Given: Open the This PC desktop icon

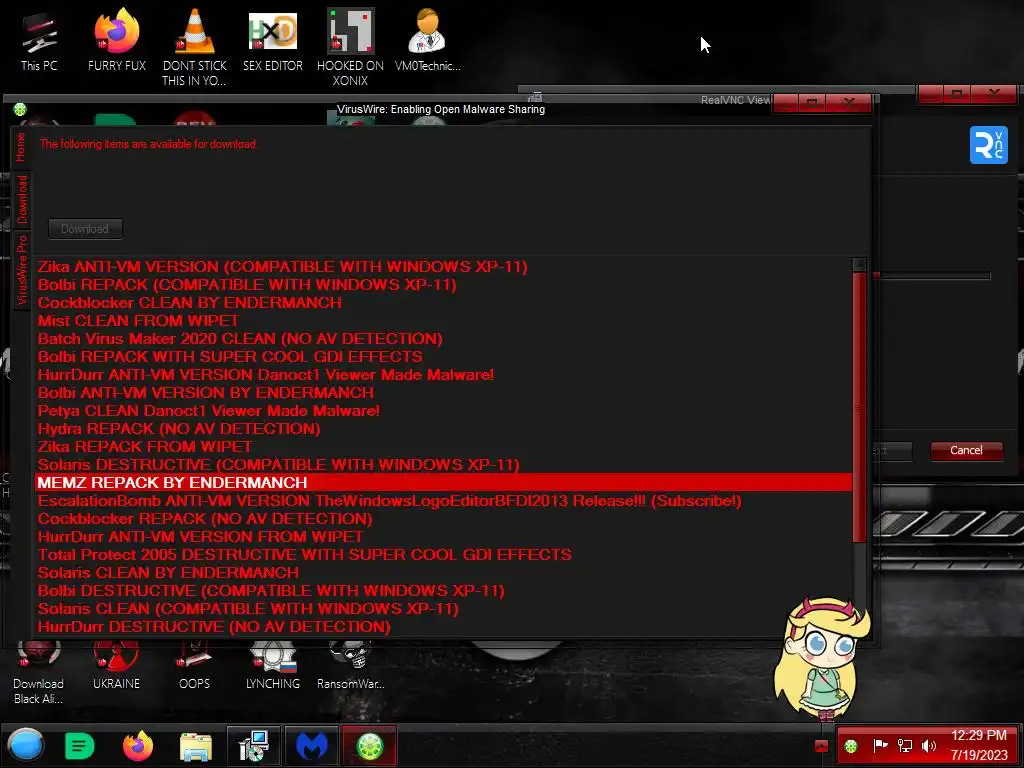Looking at the screenshot, I should pyautogui.click(x=39, y=41).
